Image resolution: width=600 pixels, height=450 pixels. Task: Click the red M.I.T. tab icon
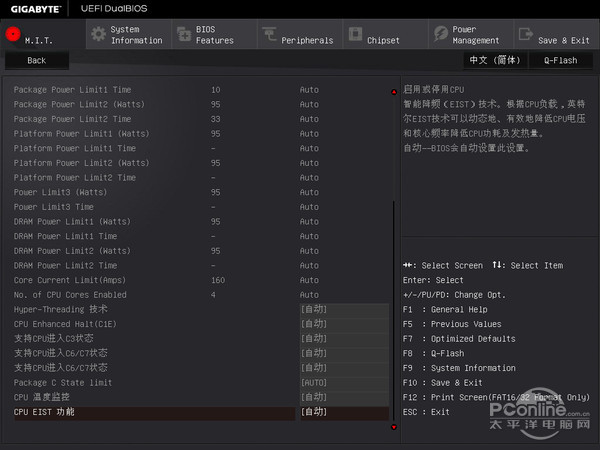[x=13, y=34]
